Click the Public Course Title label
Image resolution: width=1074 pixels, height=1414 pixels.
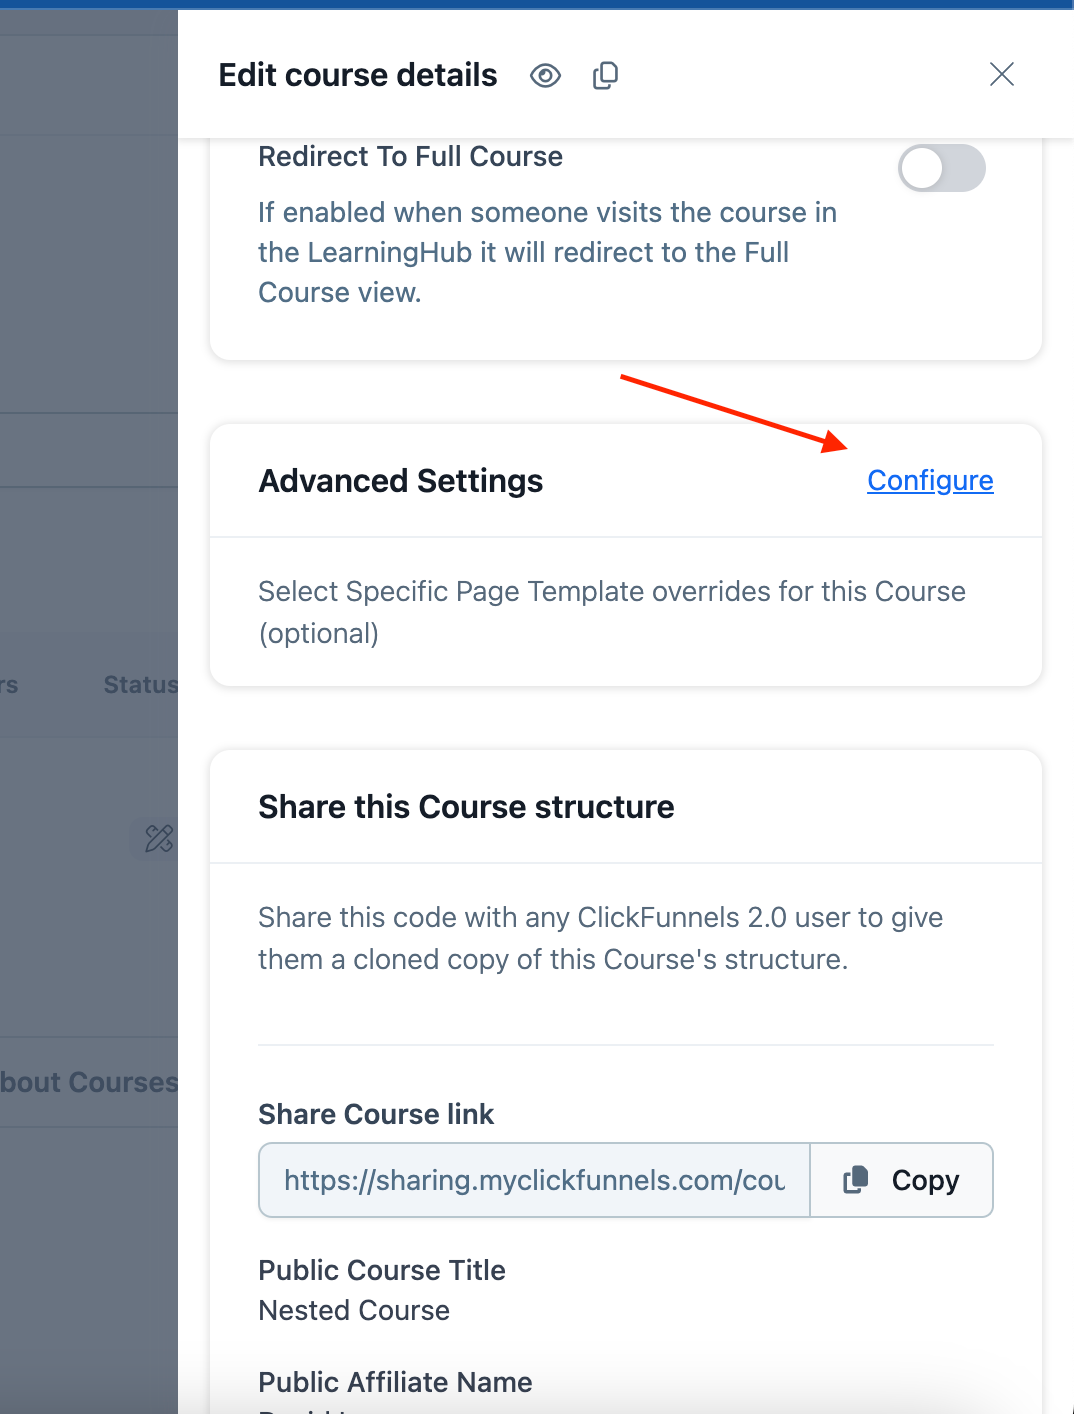point(382,1270)
